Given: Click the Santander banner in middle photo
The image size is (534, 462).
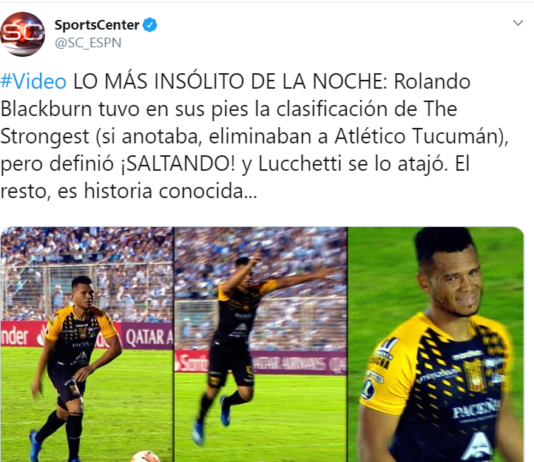Looking at the screenshot, I should (x=191, y=363).
